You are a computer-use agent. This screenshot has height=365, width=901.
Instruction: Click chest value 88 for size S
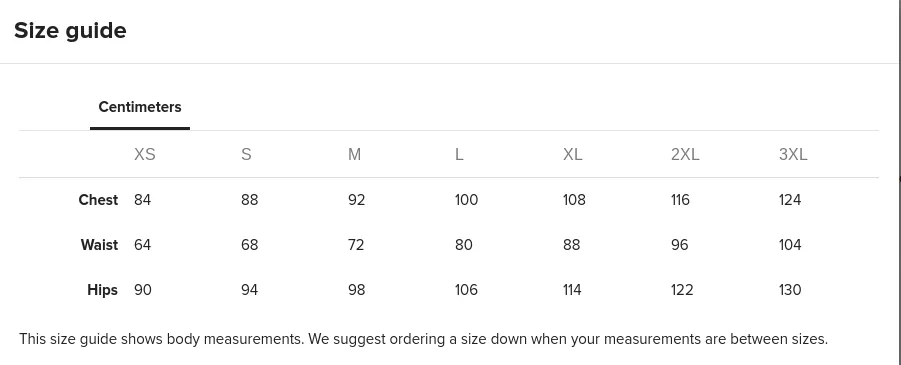(249, 200)
